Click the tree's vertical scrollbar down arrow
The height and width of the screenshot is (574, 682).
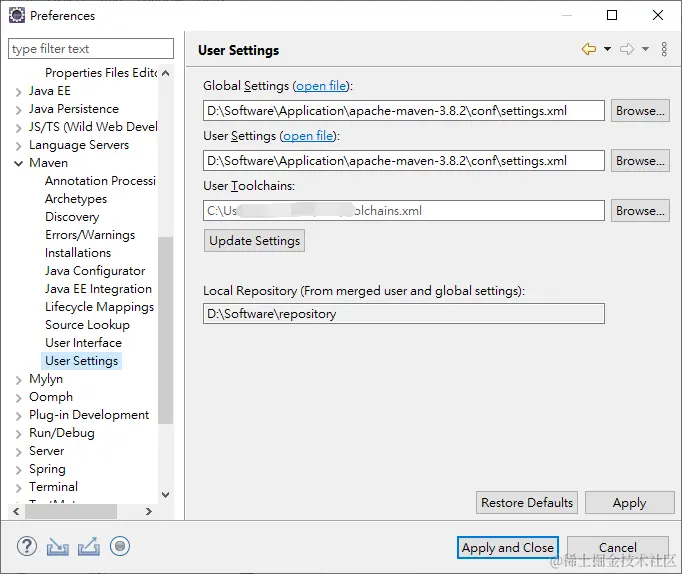click(x=165, y=494)
